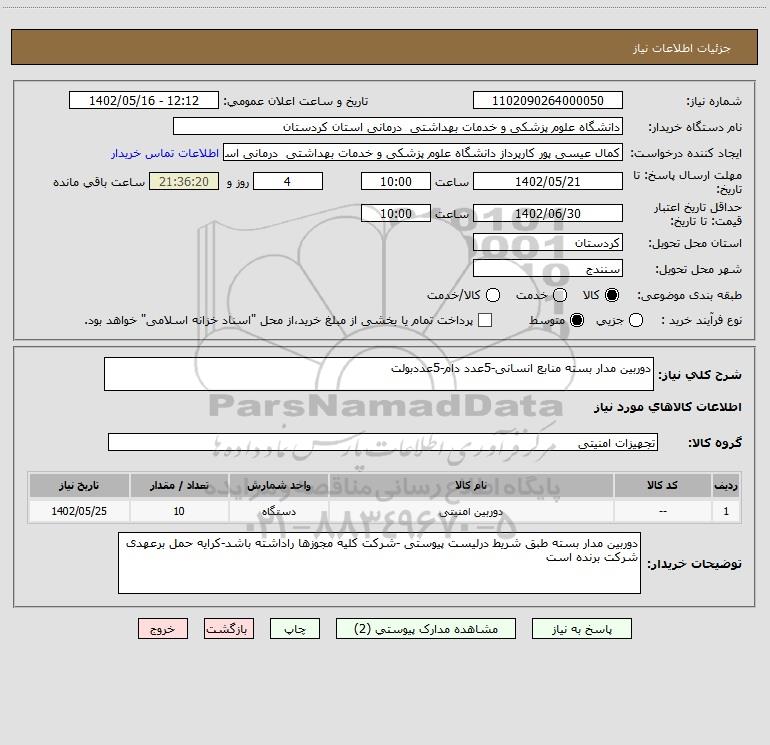This screenshot has width=770, height=745.
Task: Click the کد کالا column header
Action: 662,486
